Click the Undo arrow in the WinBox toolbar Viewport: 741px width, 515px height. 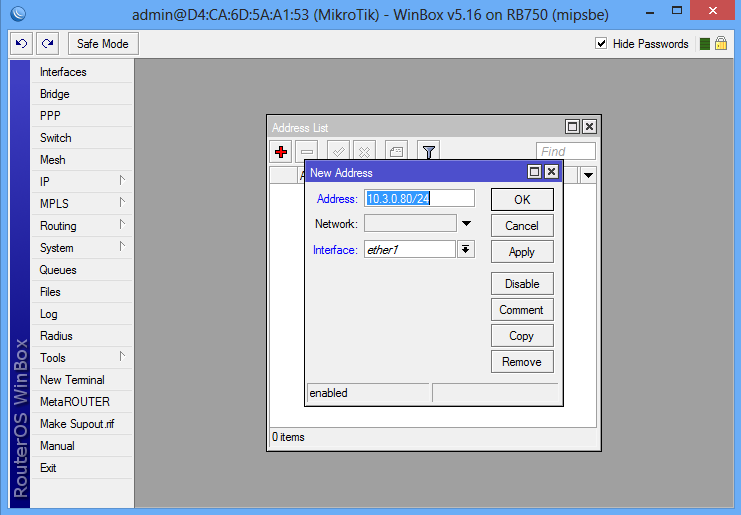pos(21,43)
